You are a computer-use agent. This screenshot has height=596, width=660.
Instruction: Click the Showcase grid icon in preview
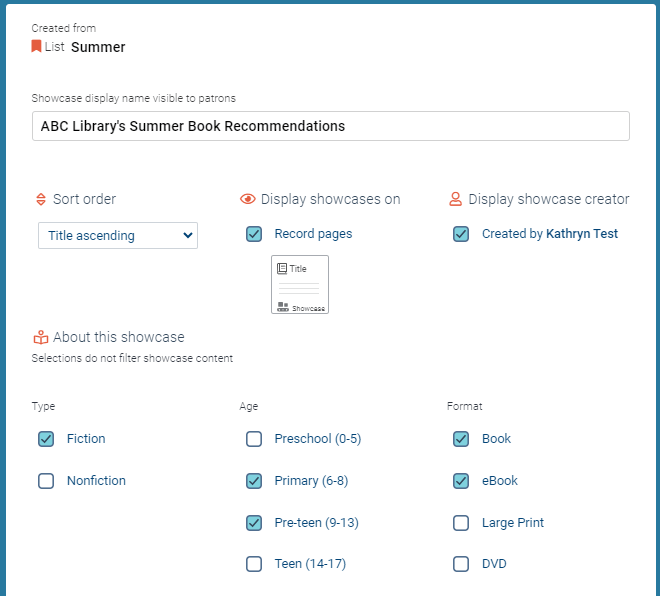click(283, 307)
